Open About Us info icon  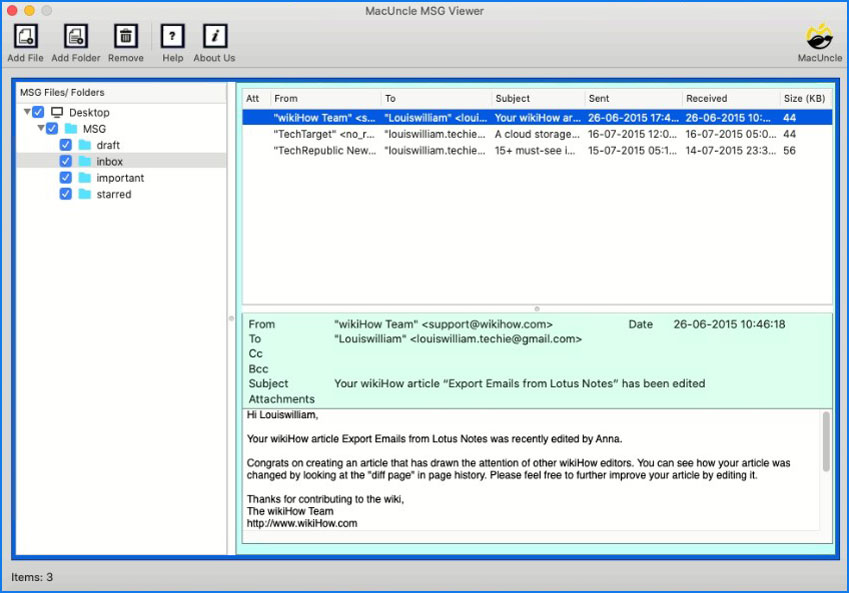[x=215, y=36]
